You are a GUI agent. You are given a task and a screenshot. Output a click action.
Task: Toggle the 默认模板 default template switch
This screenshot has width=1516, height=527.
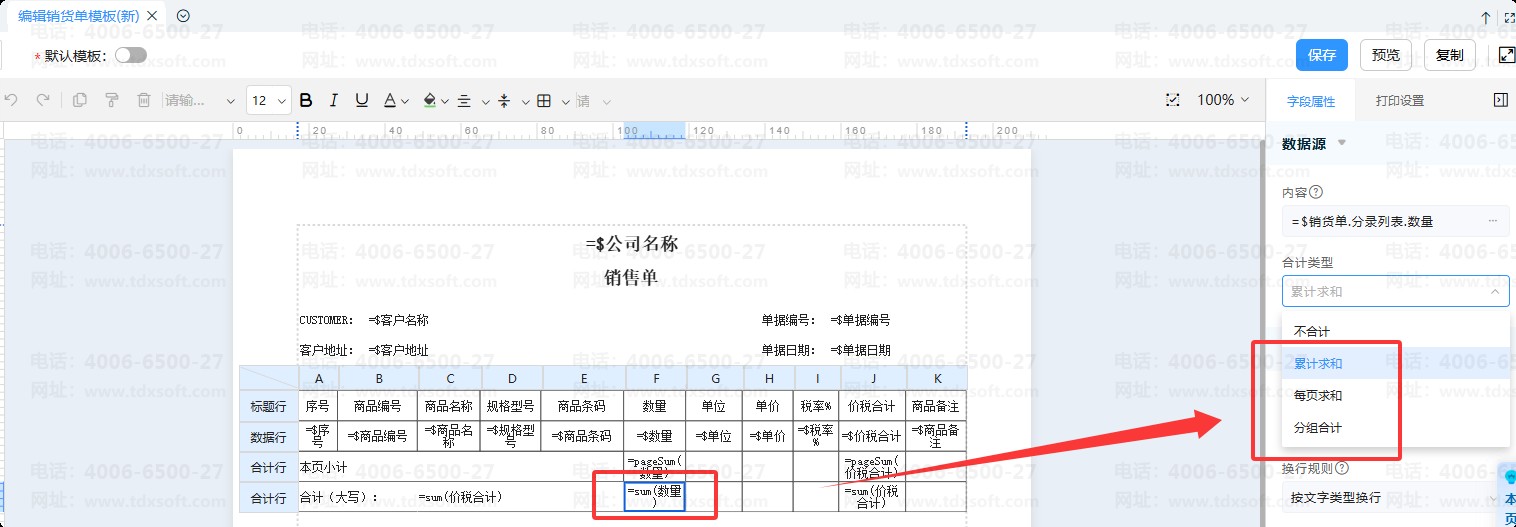pyautogui.click(x=130, y=56)
